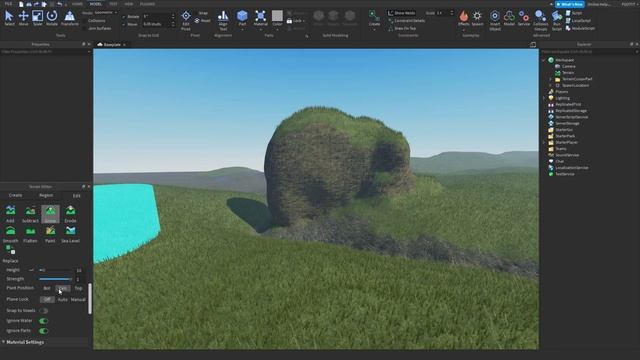This screenshot has width=640, height=360.
Task: Switch to the VIEW ribbon tab
Action: 129,4
